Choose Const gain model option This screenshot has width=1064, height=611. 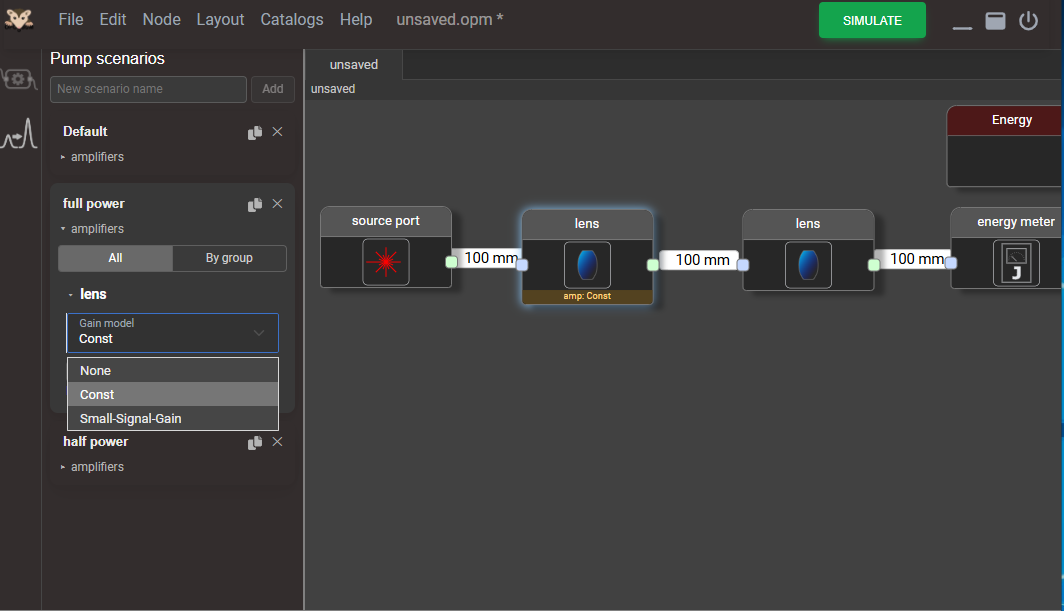[x=172, y=394]
